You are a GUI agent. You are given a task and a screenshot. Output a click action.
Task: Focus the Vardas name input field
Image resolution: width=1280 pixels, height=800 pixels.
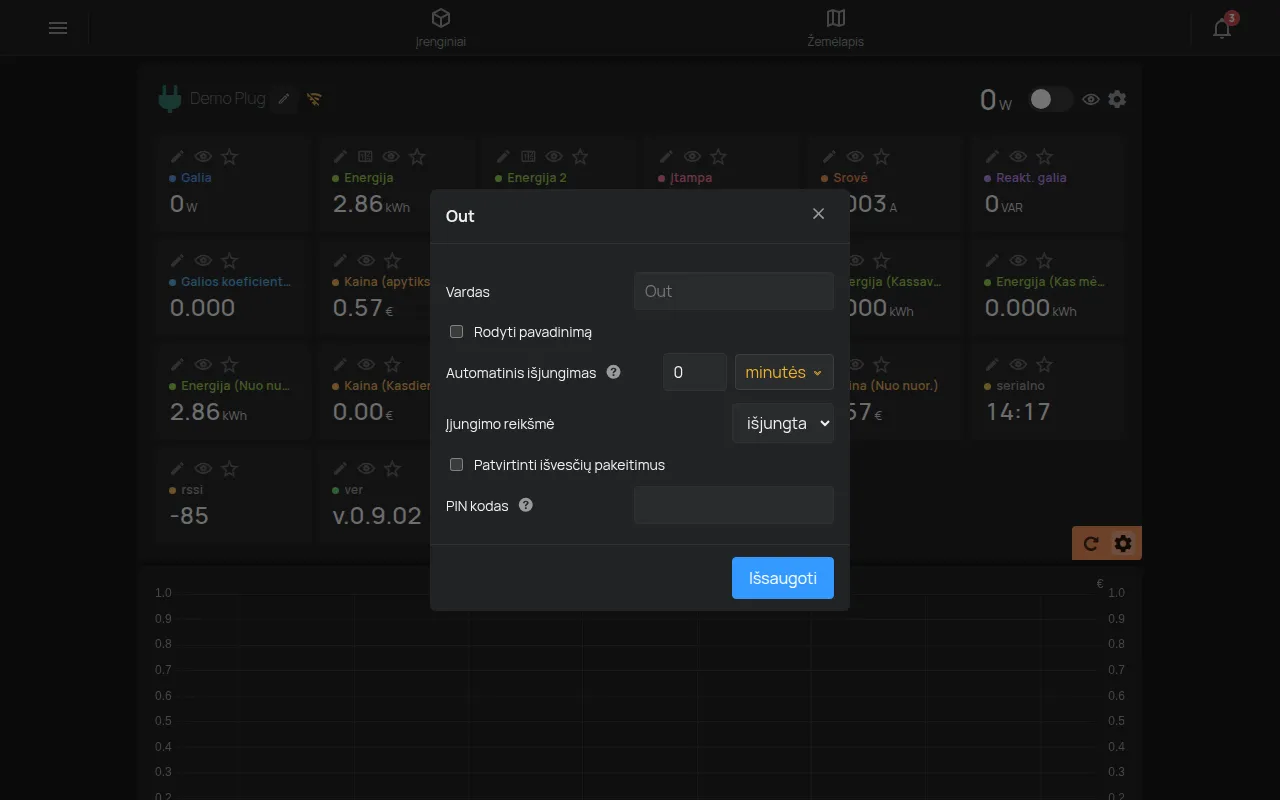point(734,291)
